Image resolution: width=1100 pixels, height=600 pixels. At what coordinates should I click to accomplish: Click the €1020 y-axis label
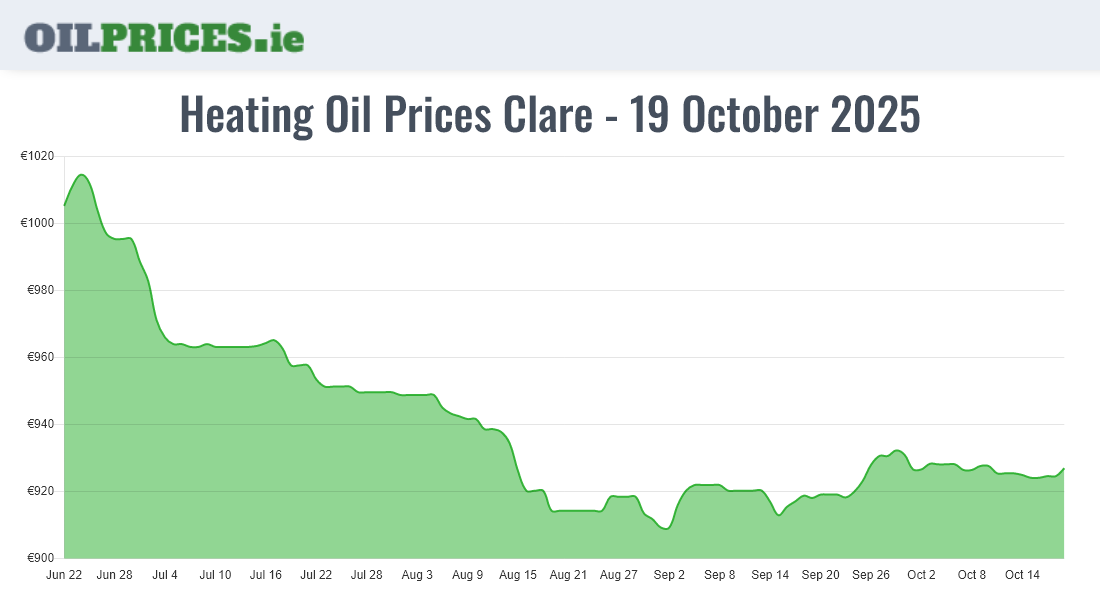pyautogui.click(x=38, y=156)
